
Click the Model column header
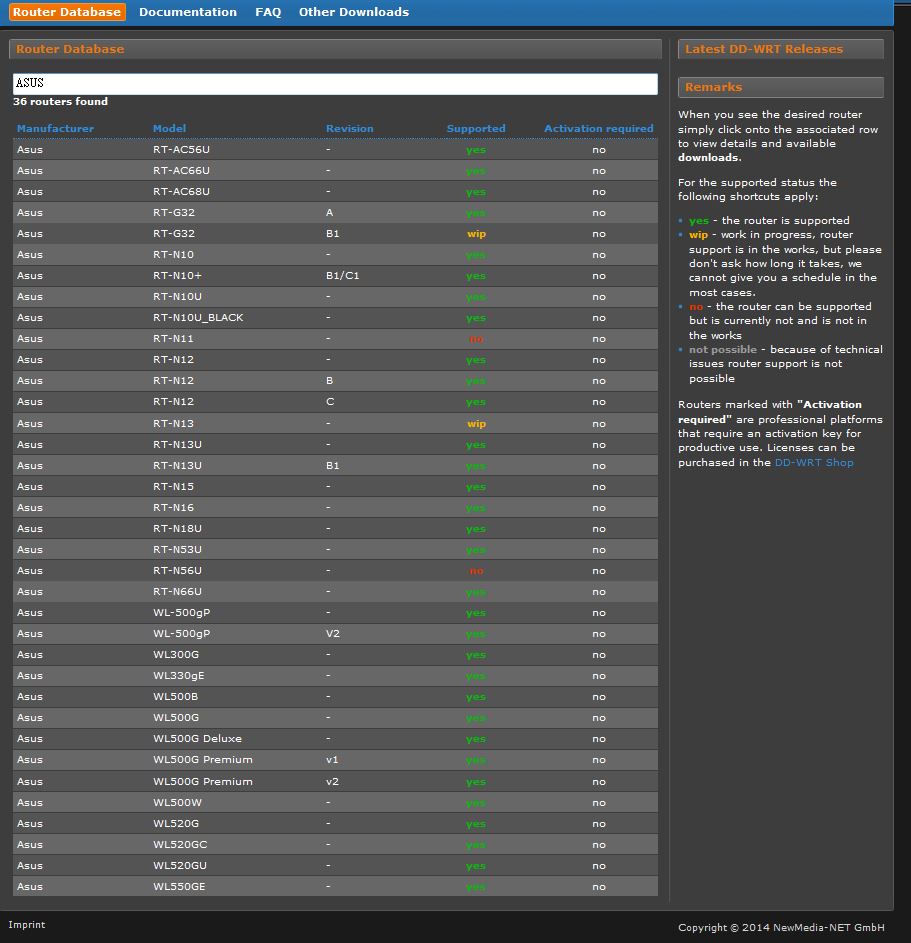coord(170,128)
